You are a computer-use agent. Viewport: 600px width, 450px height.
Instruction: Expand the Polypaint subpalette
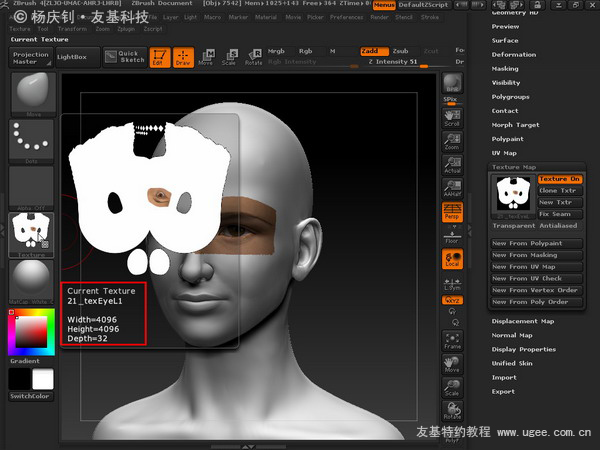507,139
